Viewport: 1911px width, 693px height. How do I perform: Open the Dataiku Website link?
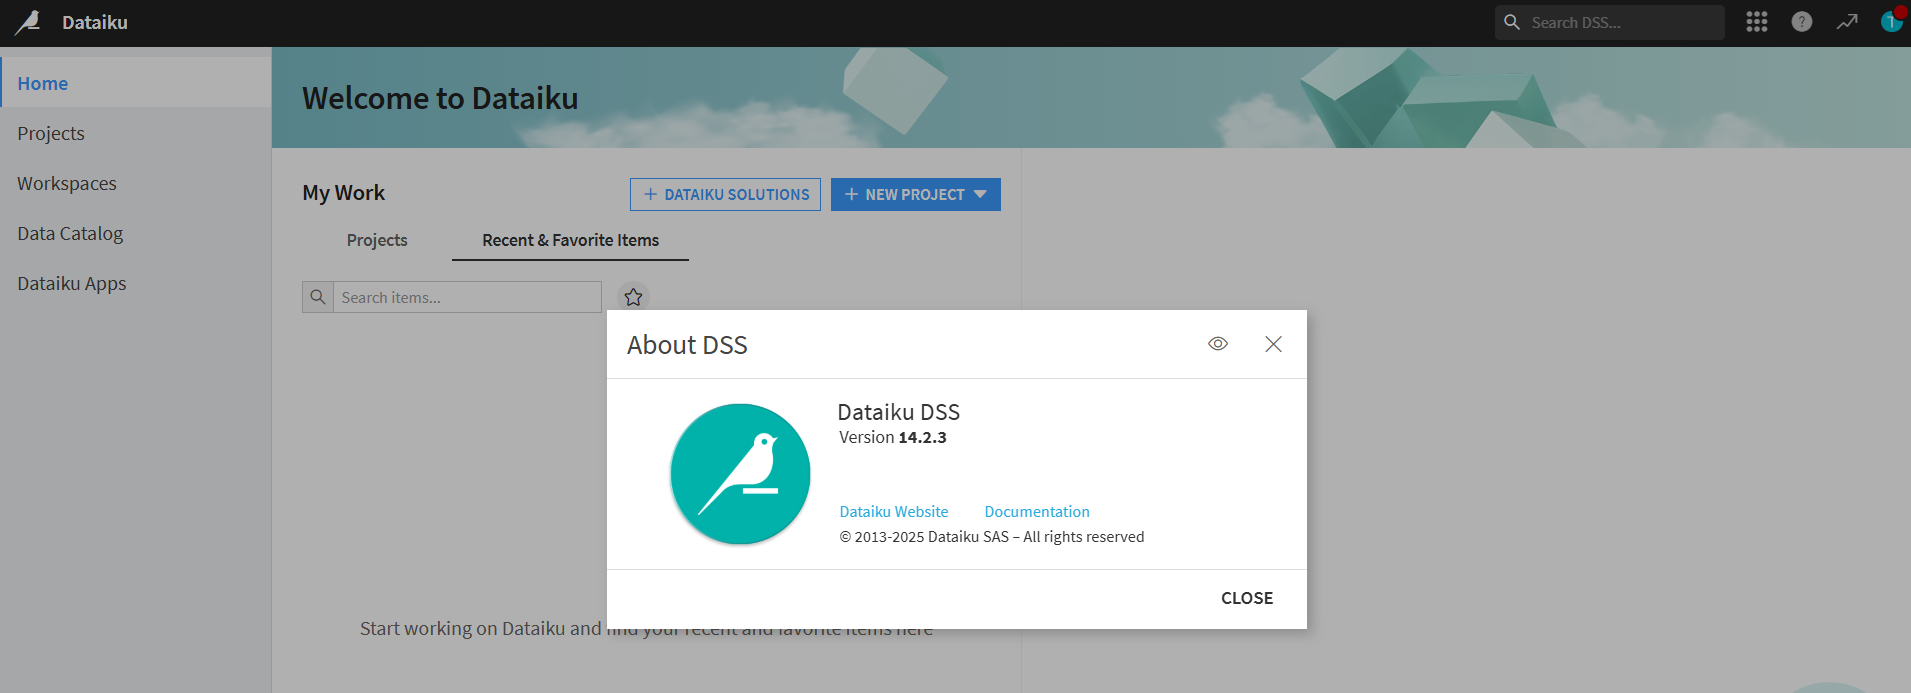coord(893,511)
